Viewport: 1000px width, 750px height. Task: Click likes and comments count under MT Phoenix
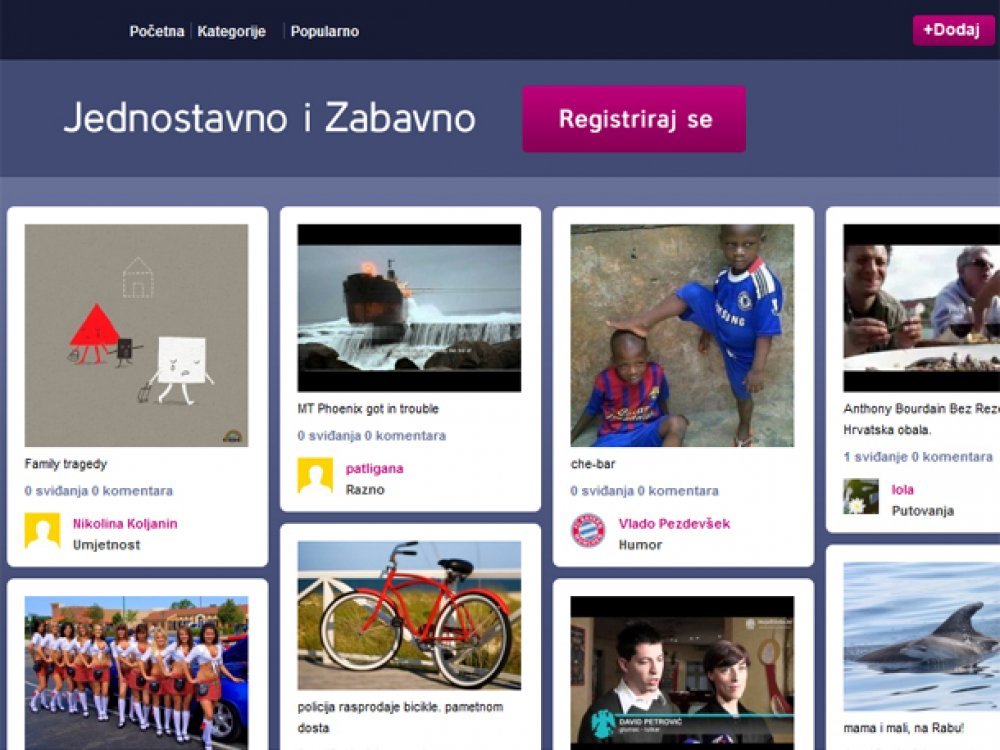[372, 436]
